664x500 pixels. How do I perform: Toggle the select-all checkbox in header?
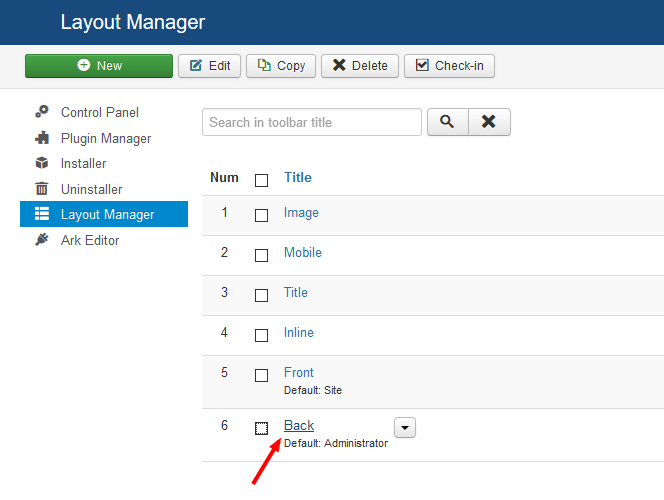tap(262, 180)
